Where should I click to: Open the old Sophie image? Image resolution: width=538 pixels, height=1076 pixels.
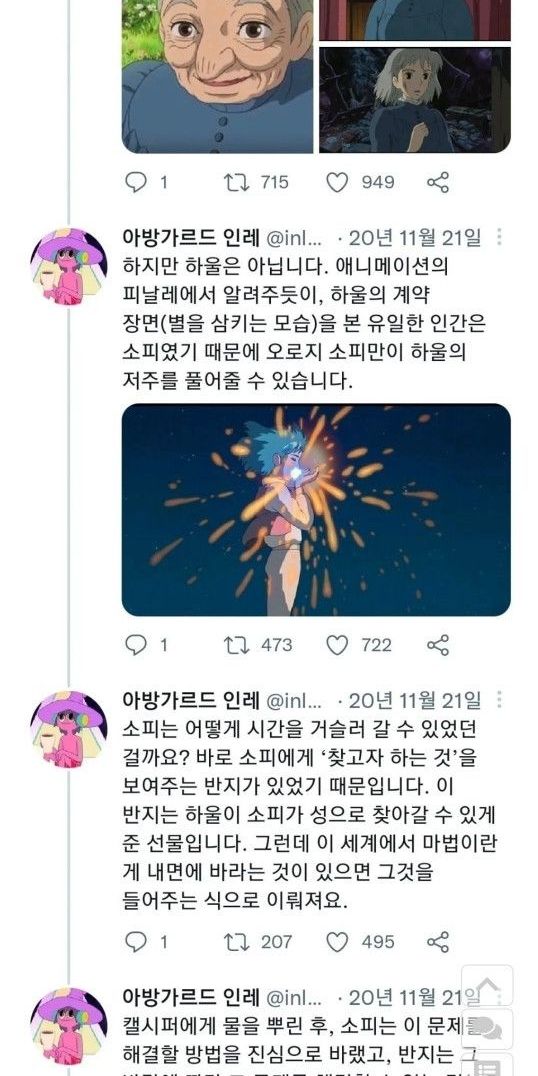[x=218, y=76]
